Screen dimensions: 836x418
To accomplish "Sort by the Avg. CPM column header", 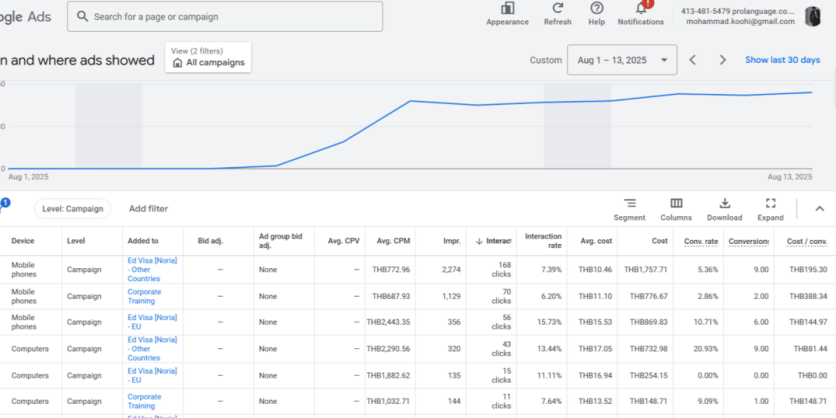I will tap(393, 241).
